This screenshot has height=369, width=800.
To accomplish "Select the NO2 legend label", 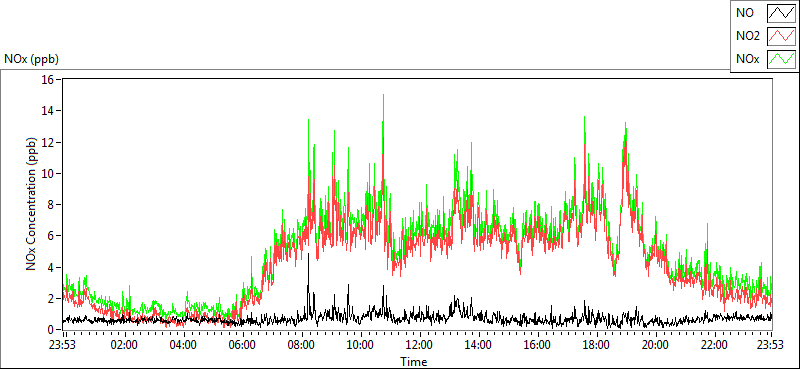I will [x=748, y=36].
